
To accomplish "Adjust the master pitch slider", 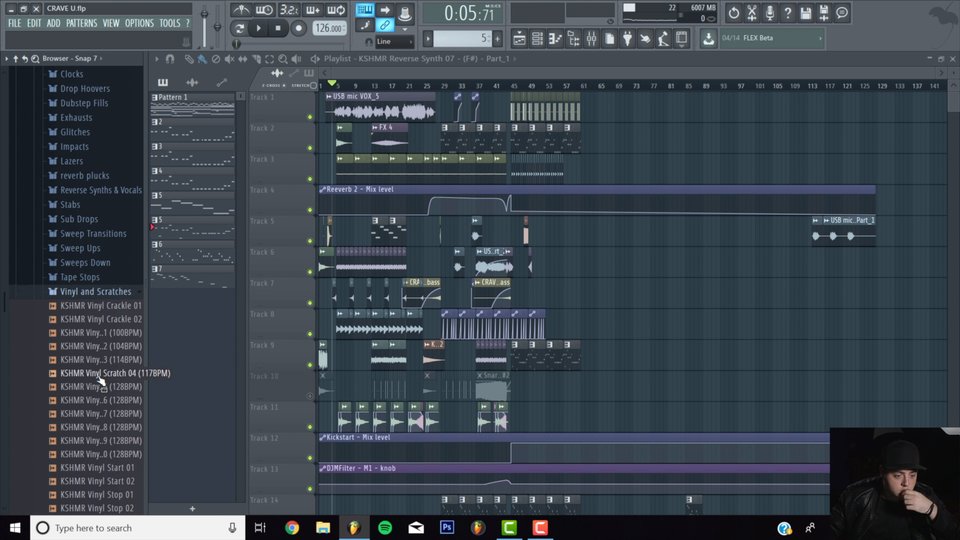I will pos(217,28).
